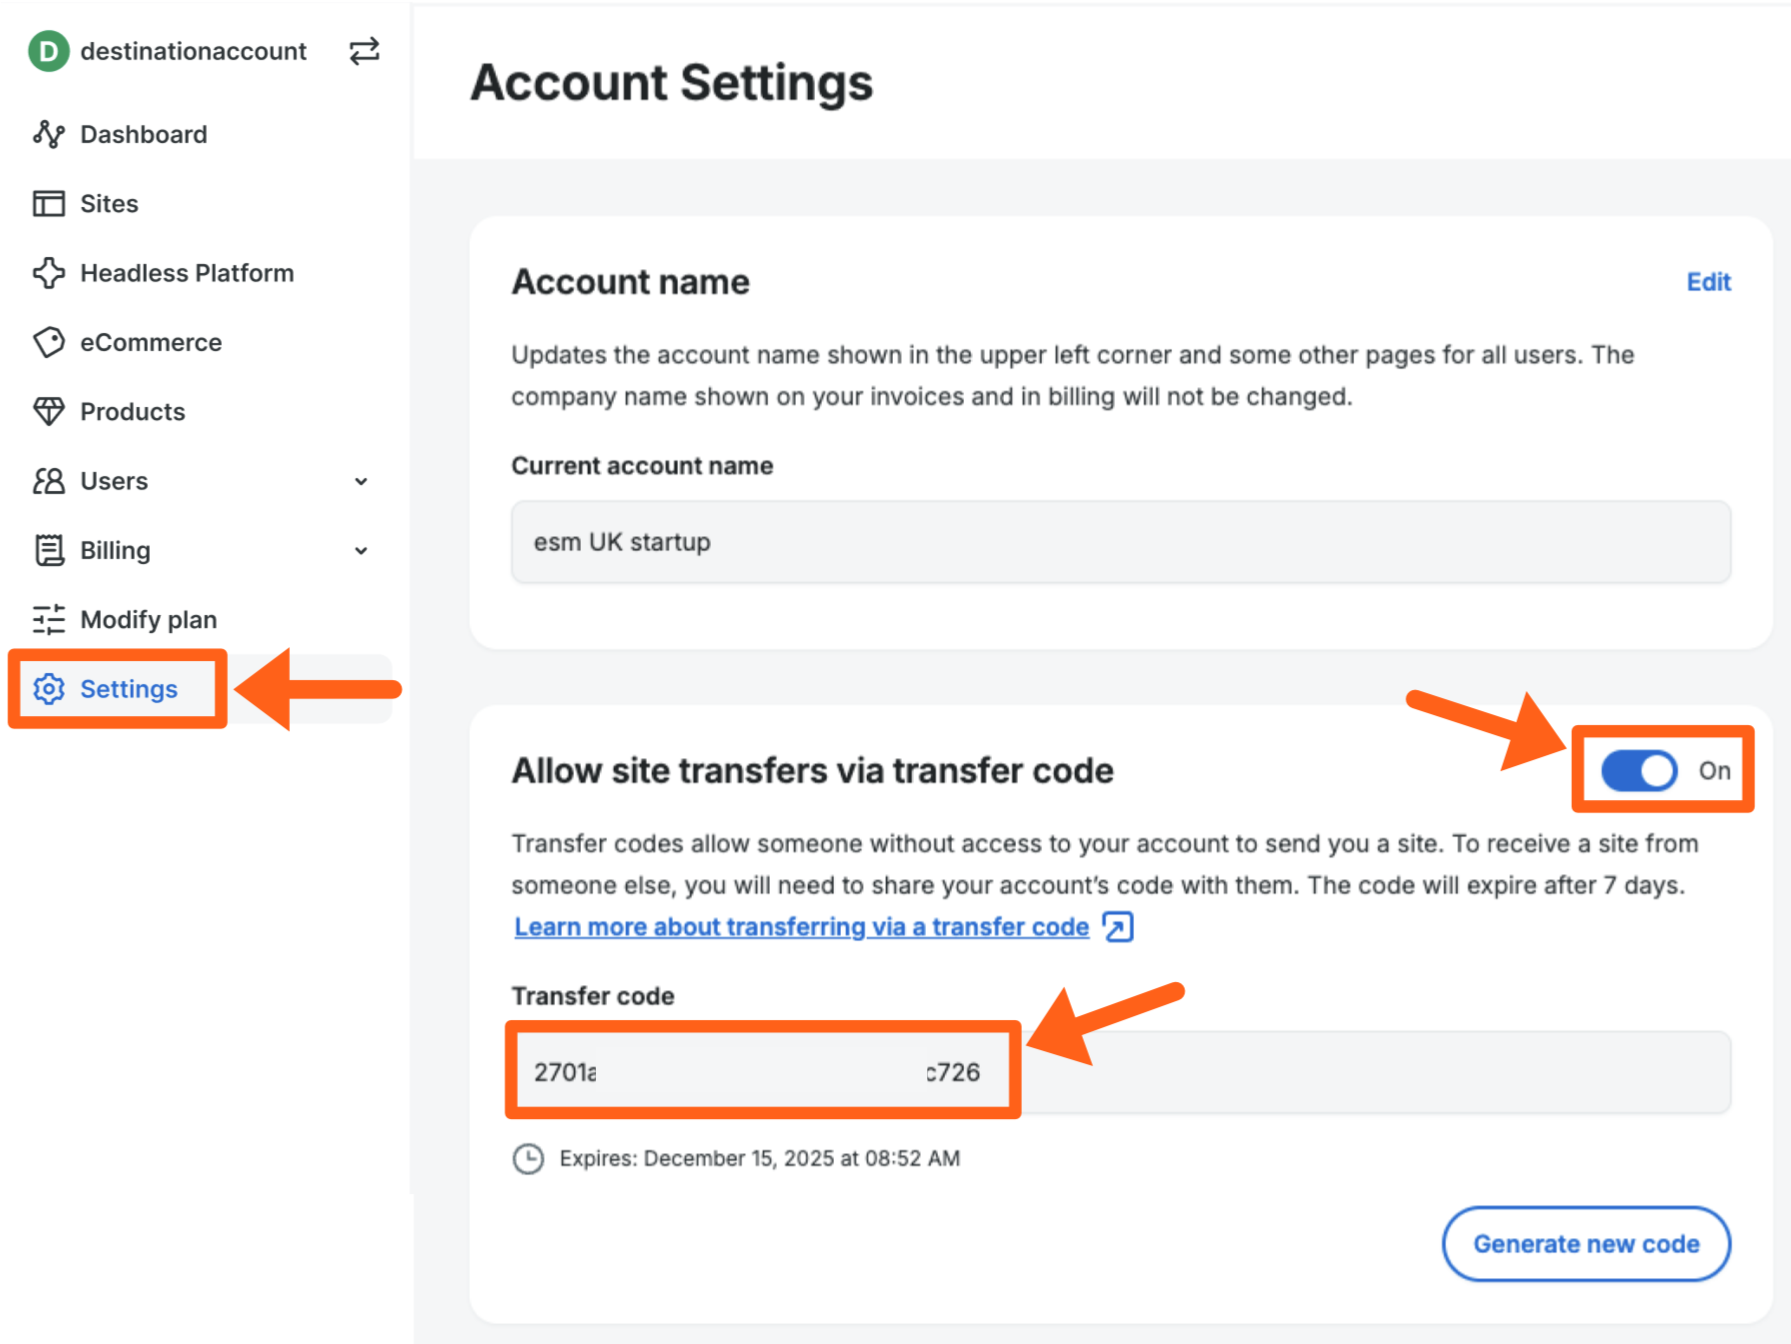
Task: Click the green destinationaccount avatar
Action: click(48, 51)
